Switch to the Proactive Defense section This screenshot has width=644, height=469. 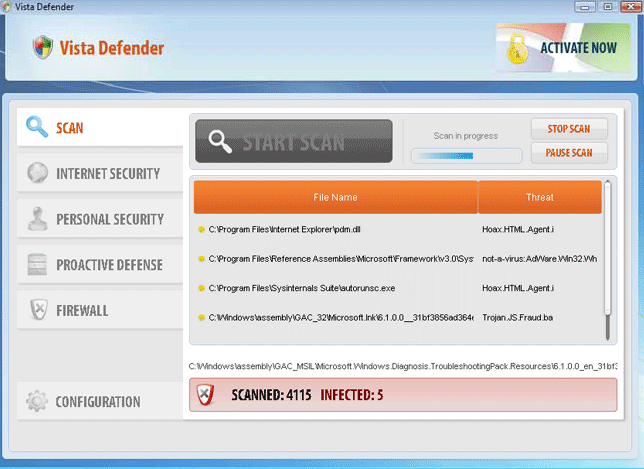109,265
